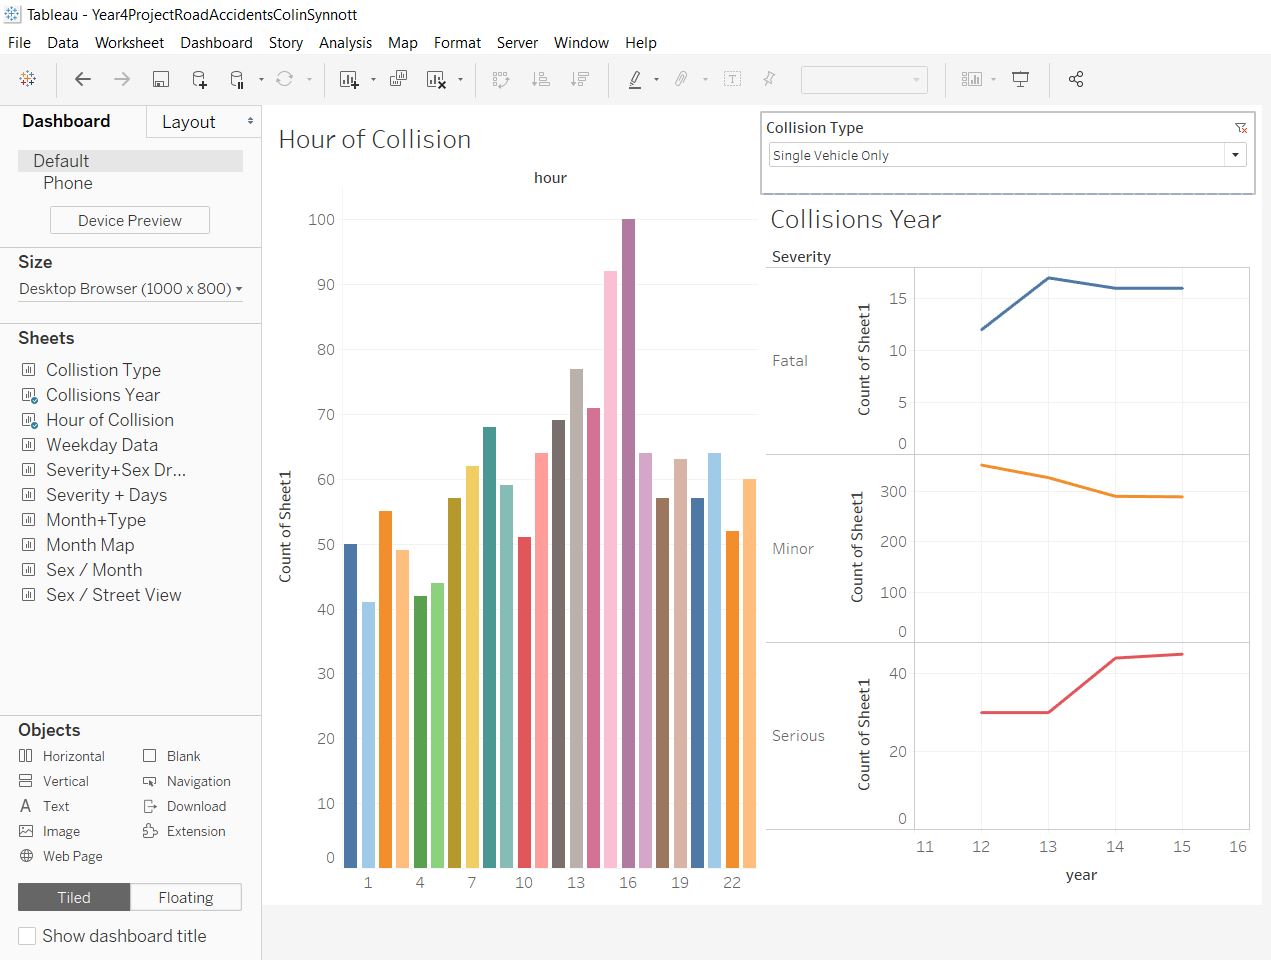The width and height of the screenshot is (1271, 960).
Task: Select the Weekday Data sheet in list
Action: [x=101, y=445]
